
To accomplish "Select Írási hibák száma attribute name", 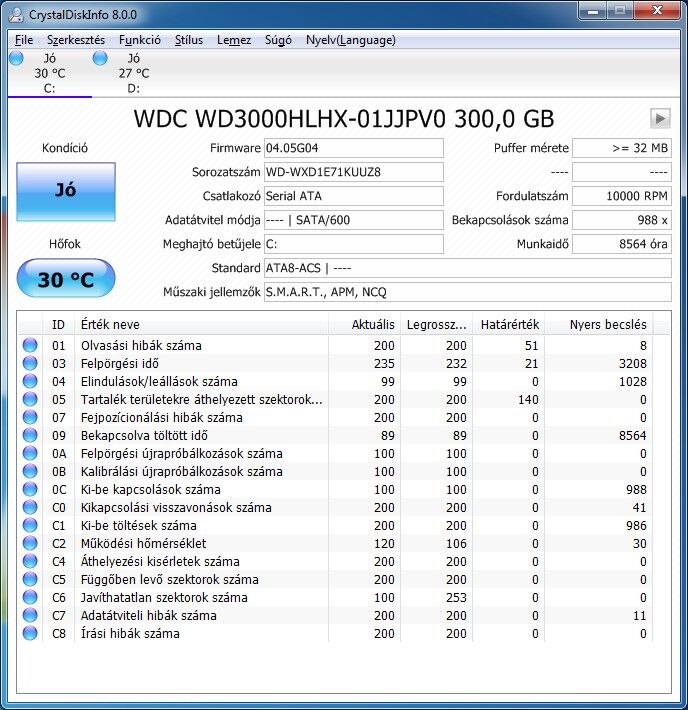I will [x=130, y=633].
